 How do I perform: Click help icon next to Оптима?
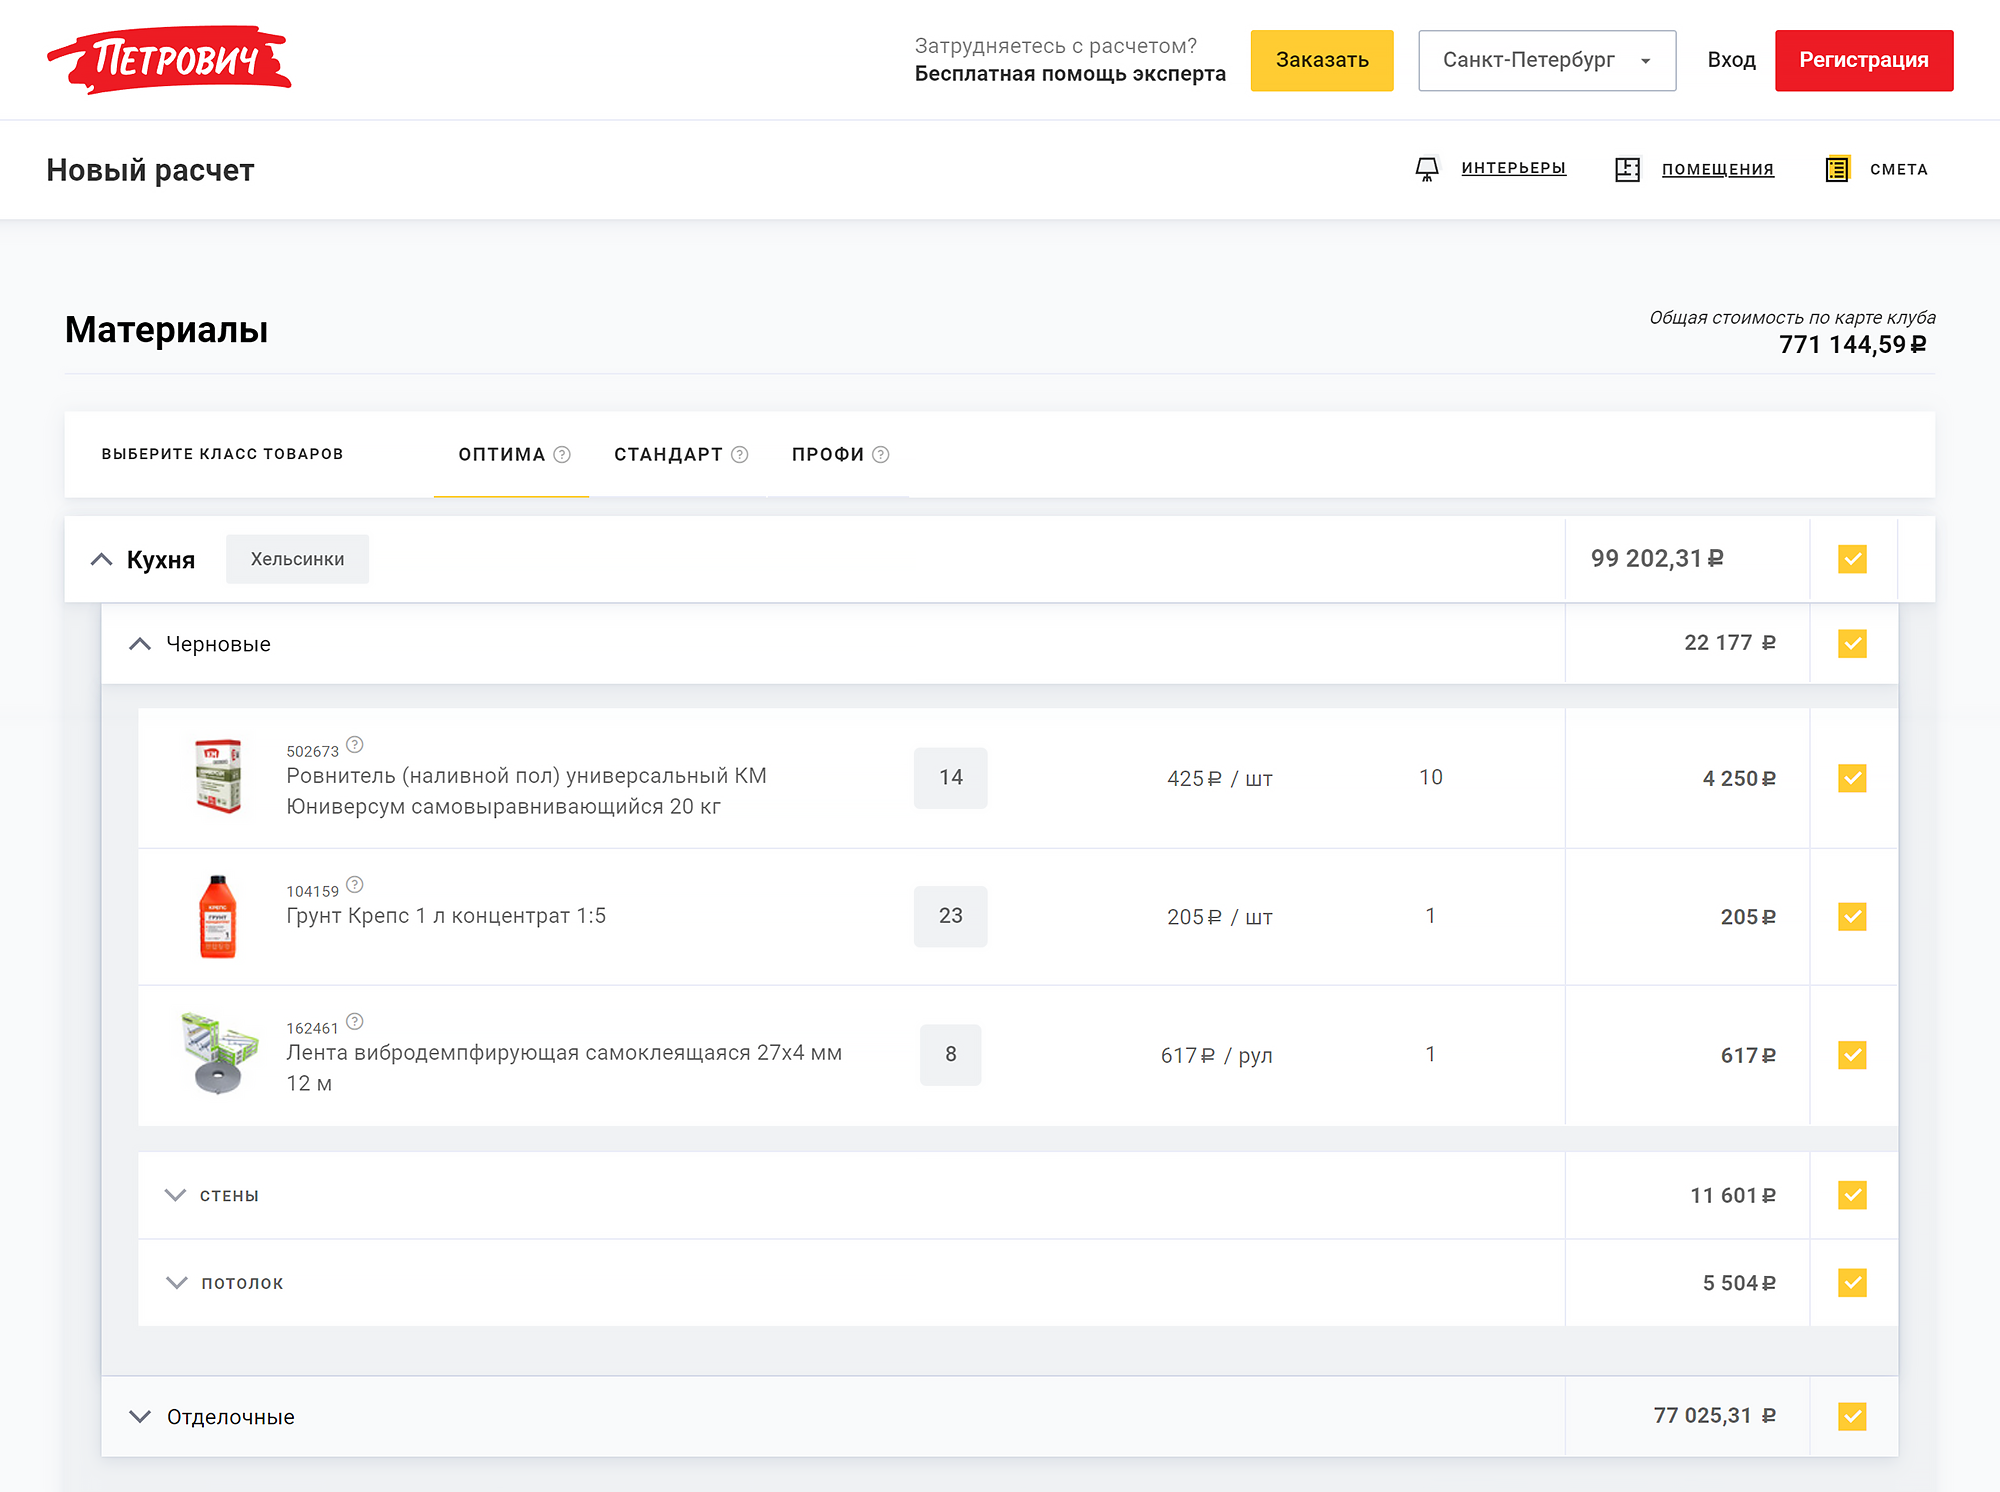point(562,454)
